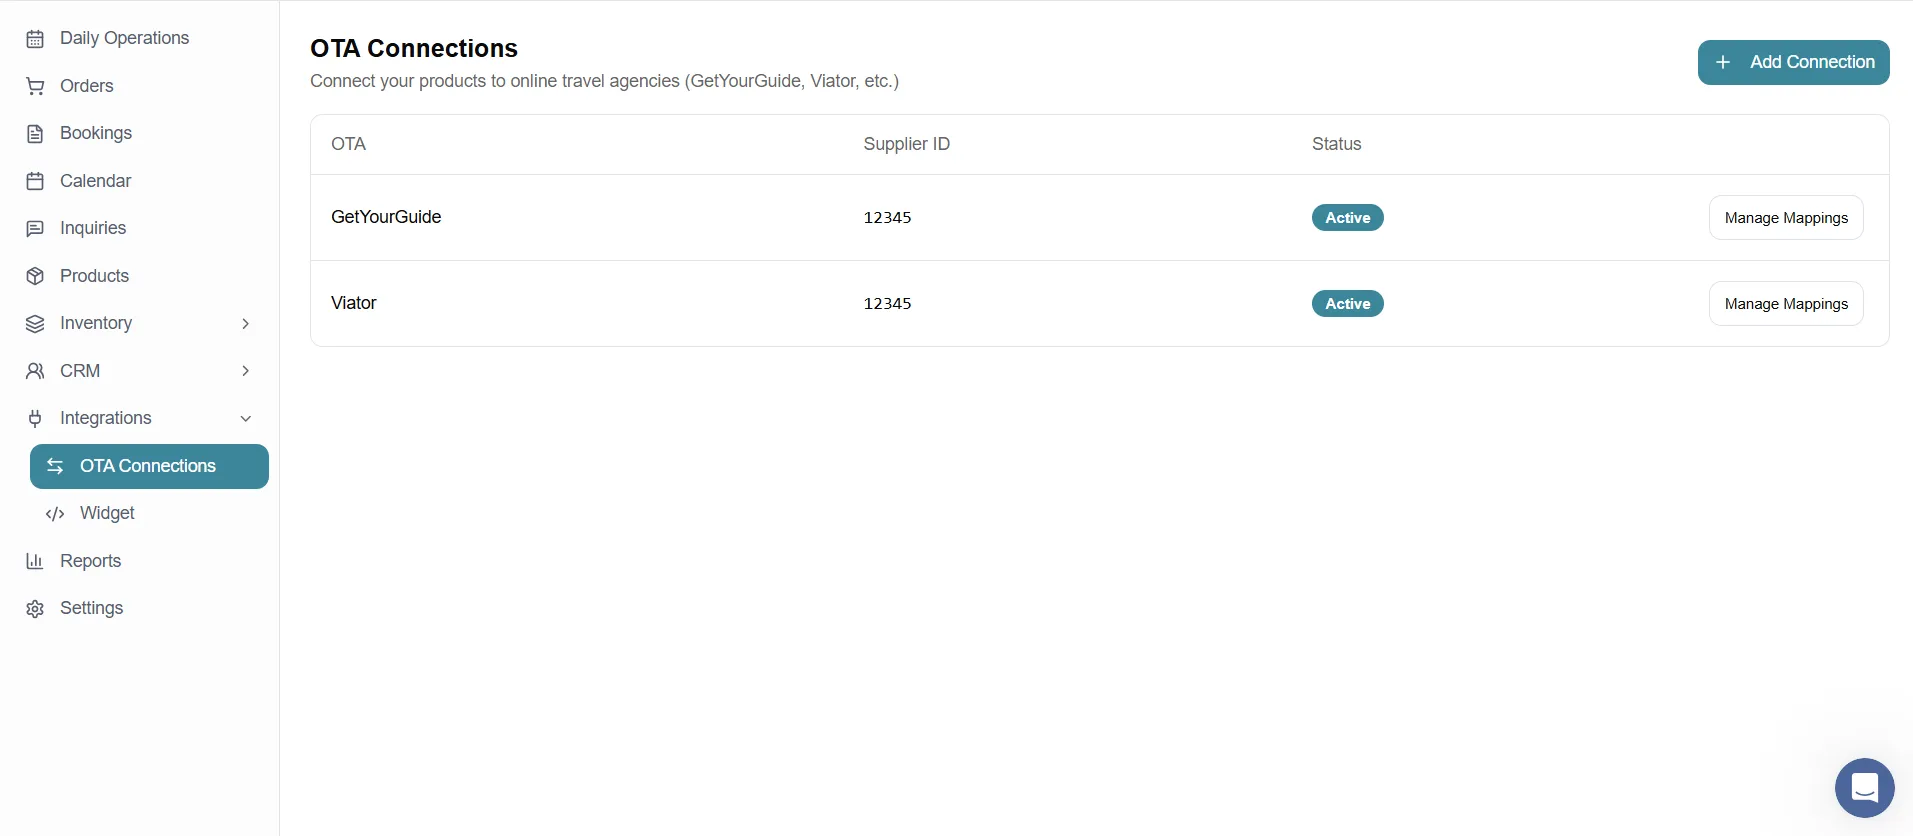Click the OTA column header
Viewport: 1913px width, 836px height.
click(x=348, y=144)
